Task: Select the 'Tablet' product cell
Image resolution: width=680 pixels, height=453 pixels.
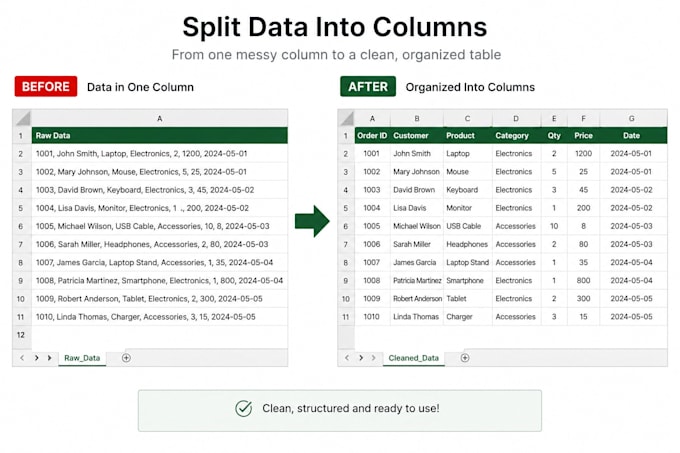Action: [x=468, y=299]
